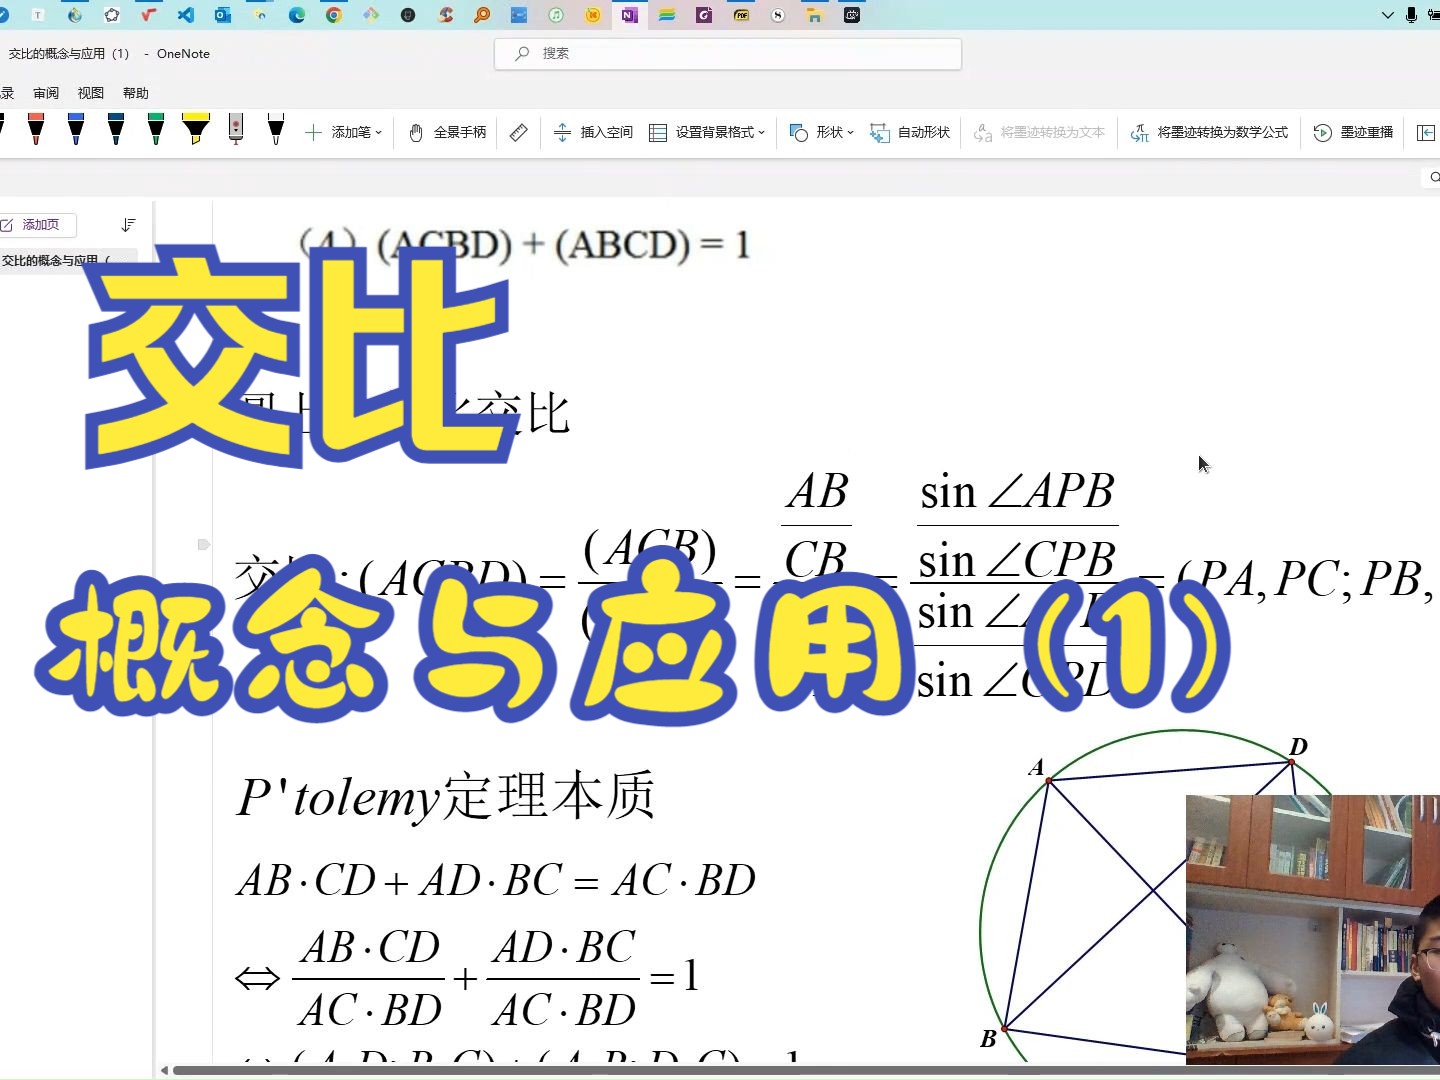The image size is (1440, 1080).
Task: Open File Explorer folder from taskbar
Action: pos(815,15)
